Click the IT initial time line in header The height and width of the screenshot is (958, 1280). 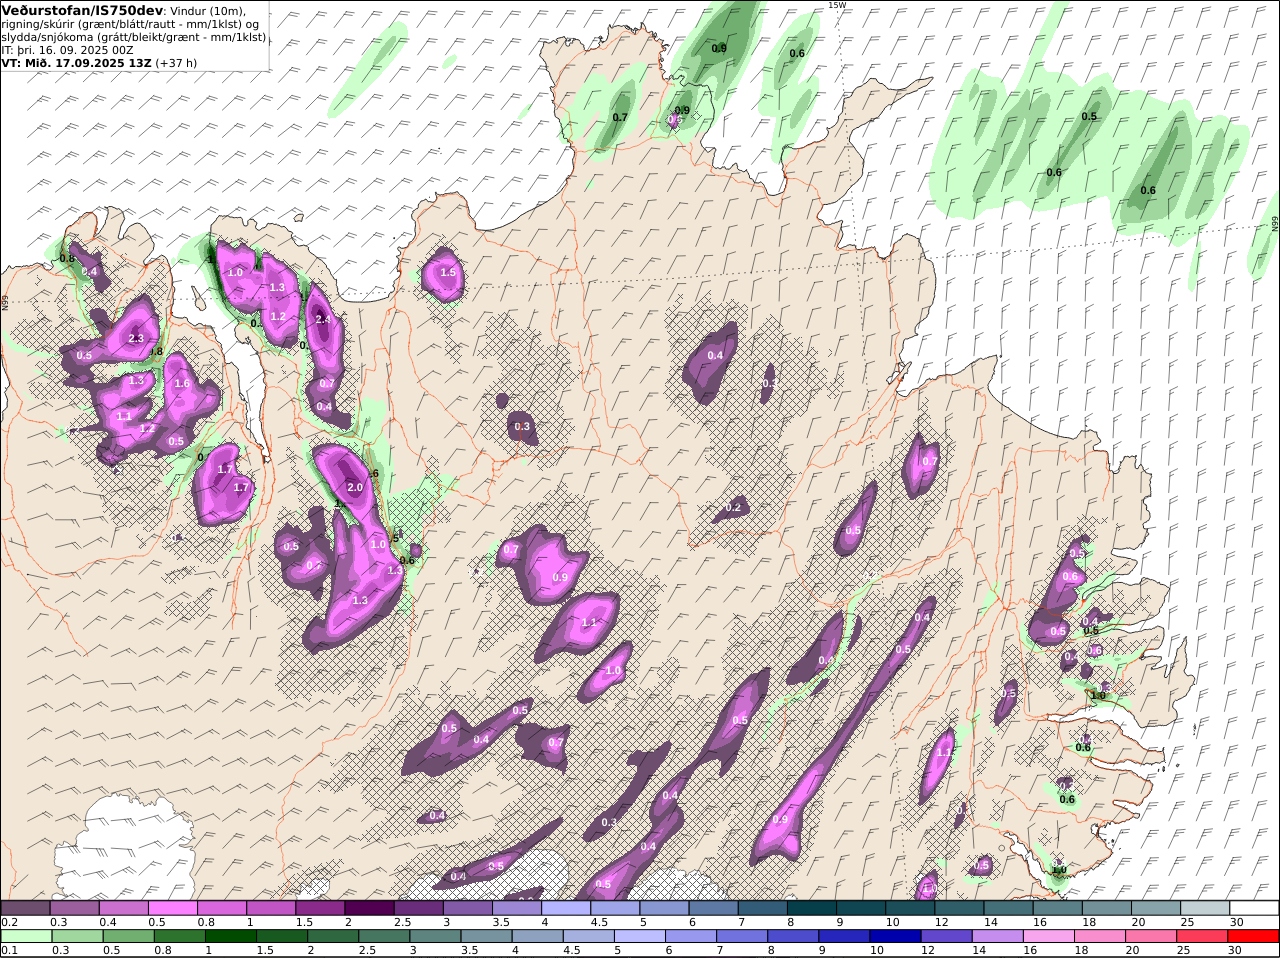[68, 49]
